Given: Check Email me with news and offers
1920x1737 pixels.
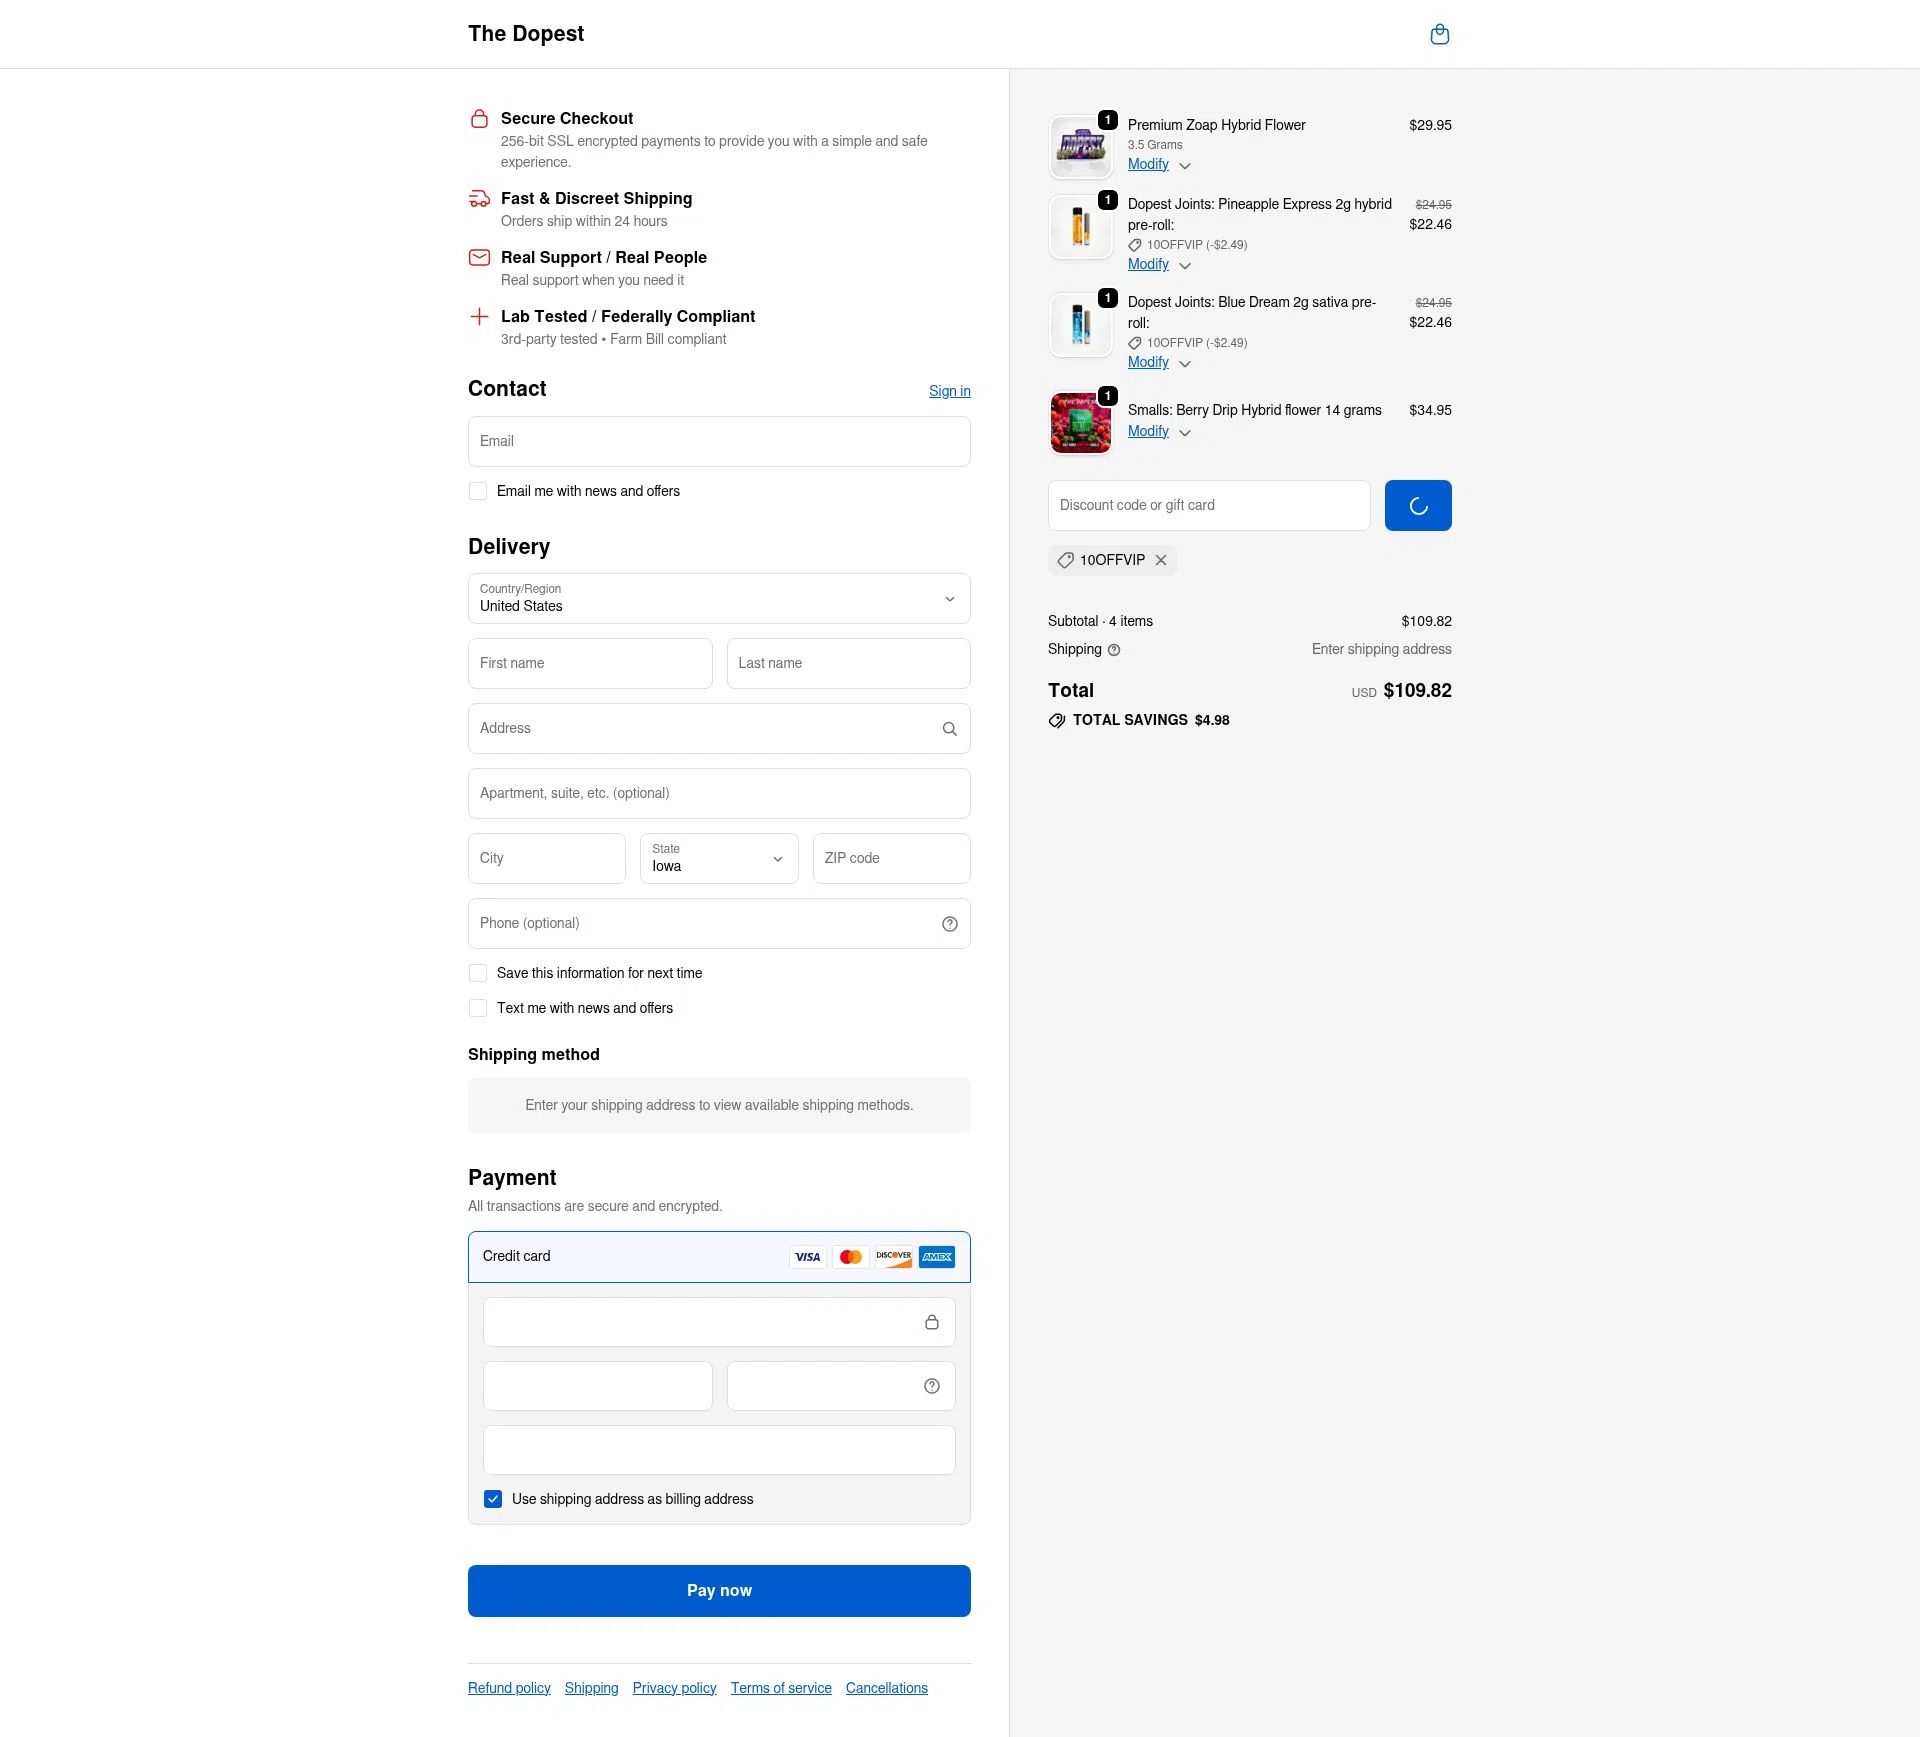Looking at the screenshot, I should (478, 491).
